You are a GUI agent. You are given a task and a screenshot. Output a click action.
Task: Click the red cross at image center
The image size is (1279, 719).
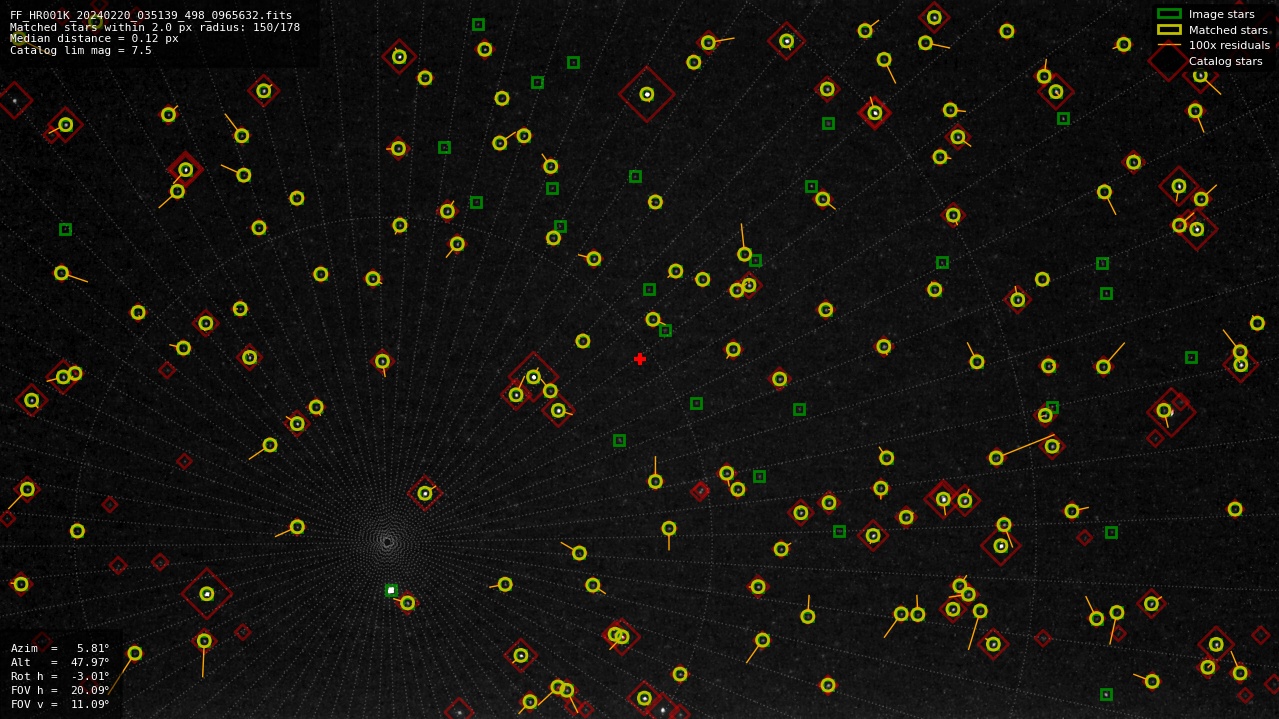(640, 359)
